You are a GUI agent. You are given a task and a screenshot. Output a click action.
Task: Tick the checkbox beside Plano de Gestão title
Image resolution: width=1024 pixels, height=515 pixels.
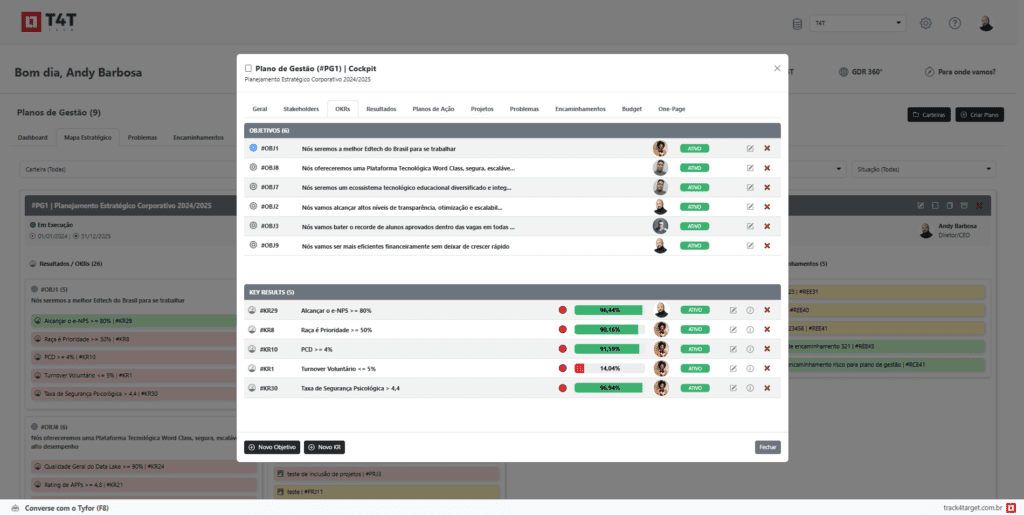point(249,68)
